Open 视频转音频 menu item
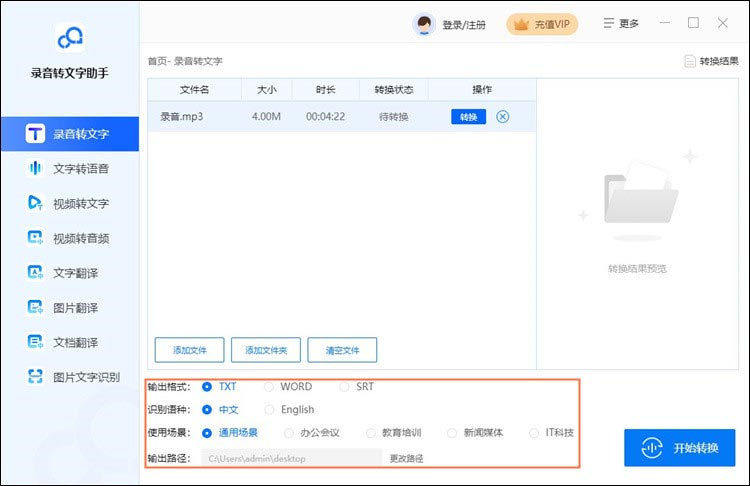 click(70, 238)
